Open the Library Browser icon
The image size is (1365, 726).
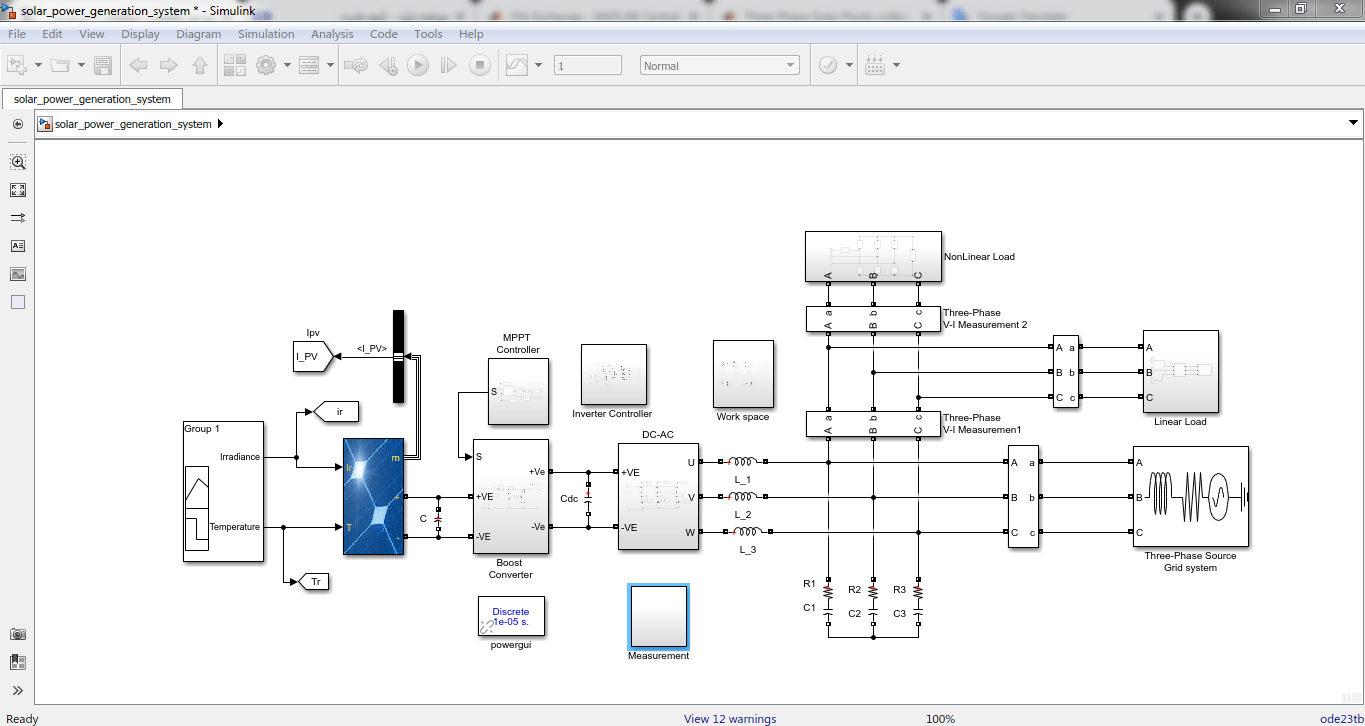pyautogui.click(x=235, y=65)
